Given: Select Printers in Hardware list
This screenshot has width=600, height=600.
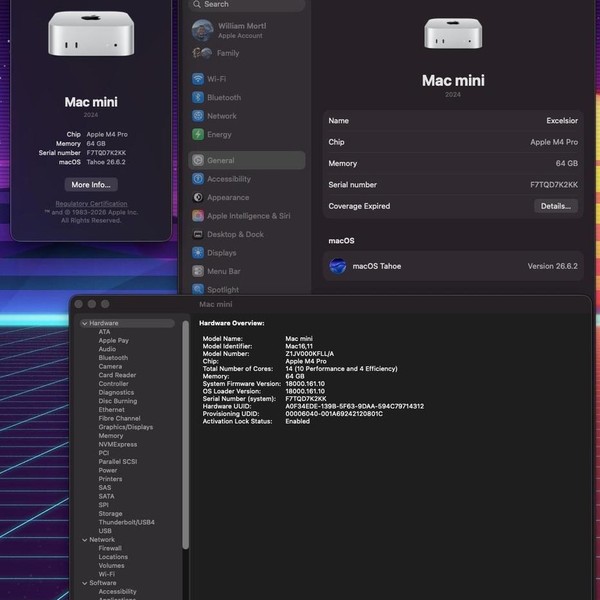Looking at the screenshot, I should pos(111,479).
